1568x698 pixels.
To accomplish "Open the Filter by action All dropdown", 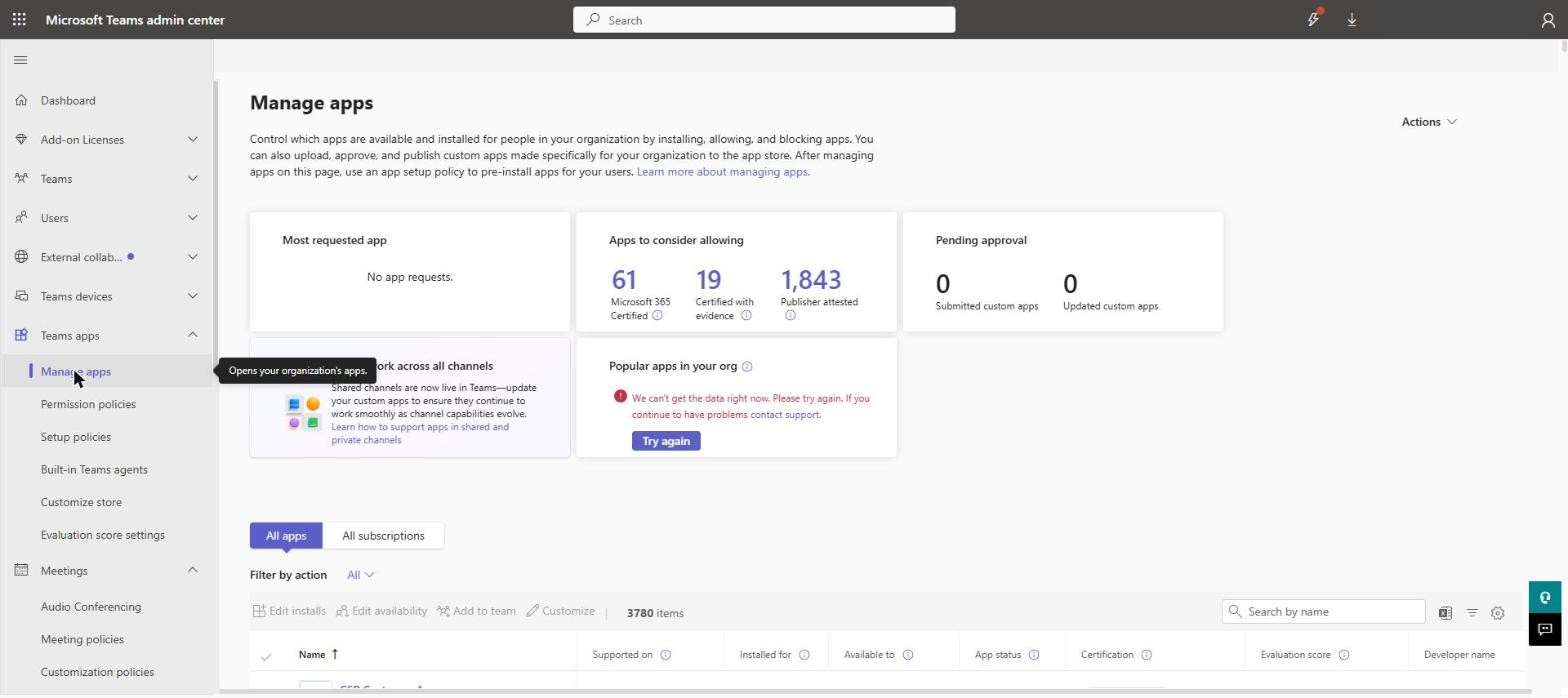I will tap(360, 575).
